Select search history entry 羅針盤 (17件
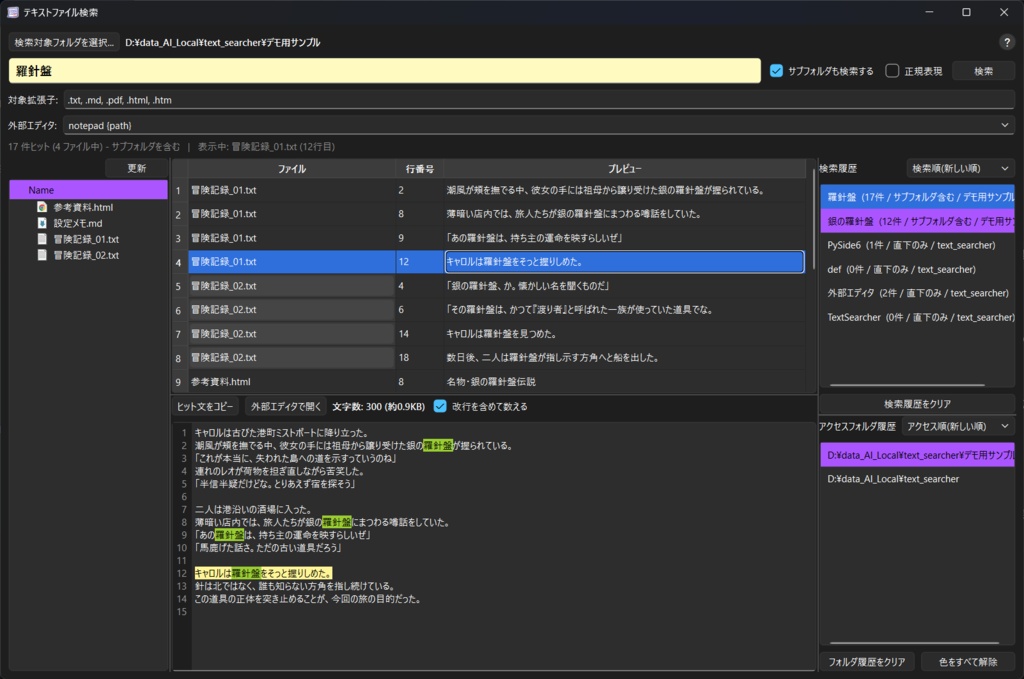Viewport: 1024px width, 679px height. tap(918, 197)
